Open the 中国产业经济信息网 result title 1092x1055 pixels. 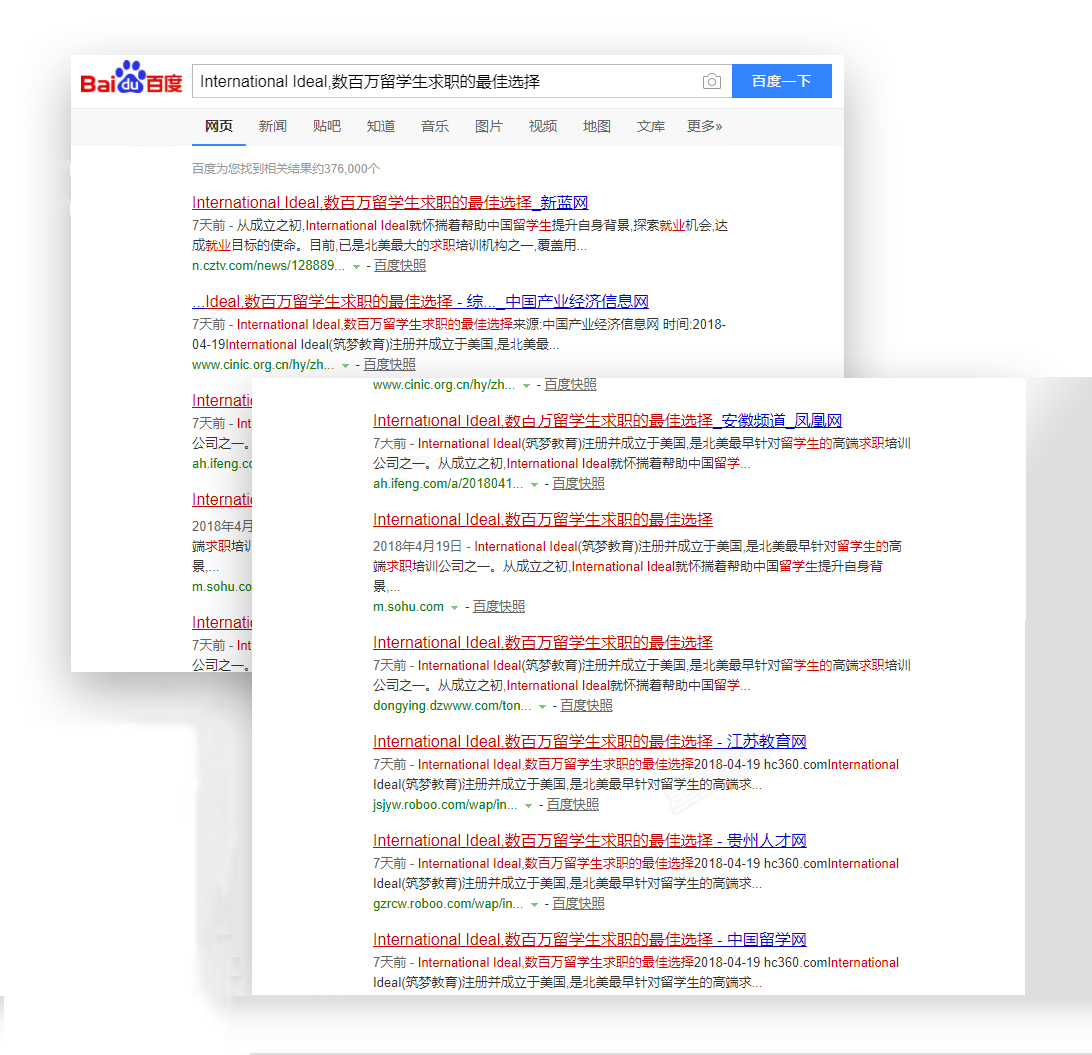(x=421, y=302)
